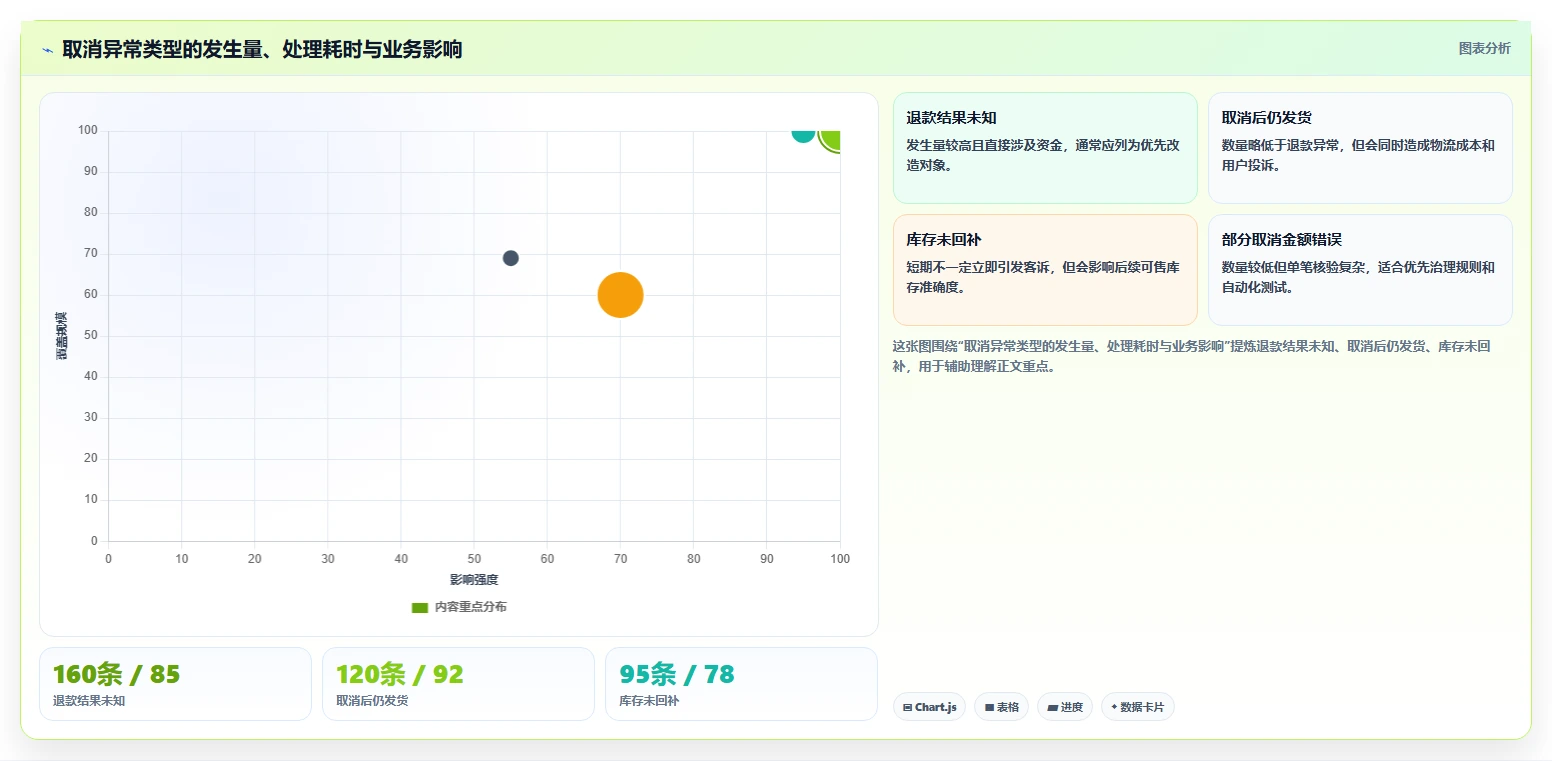Click the Chart.js tag chip

929,707
